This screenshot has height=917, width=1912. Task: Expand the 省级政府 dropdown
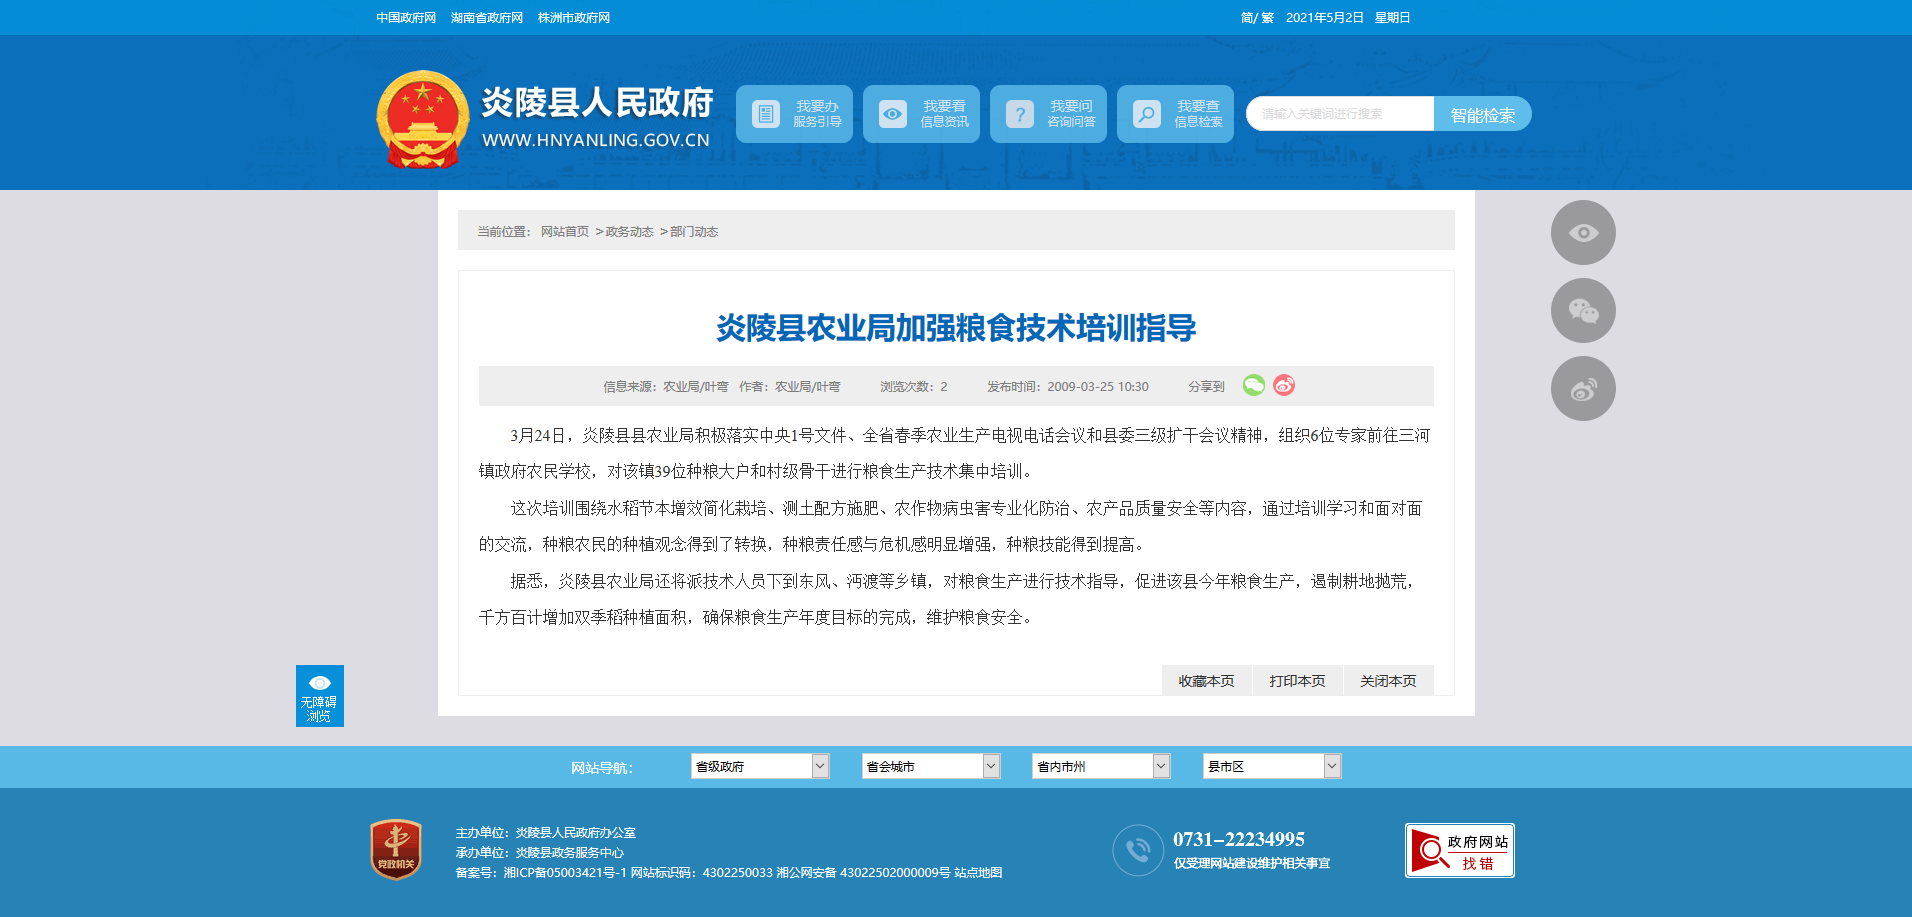(760, 766)
